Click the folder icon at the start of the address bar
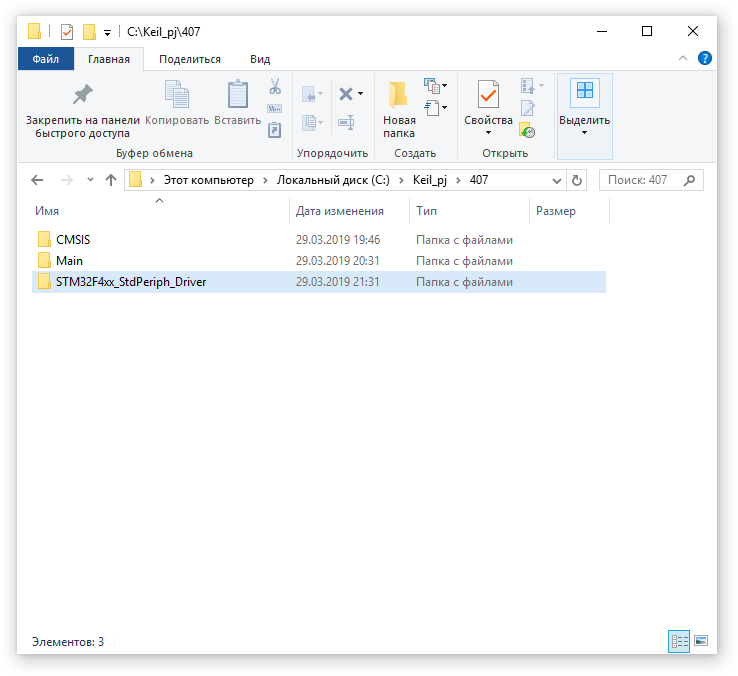738x676 pixels. [x=136, y=180]
